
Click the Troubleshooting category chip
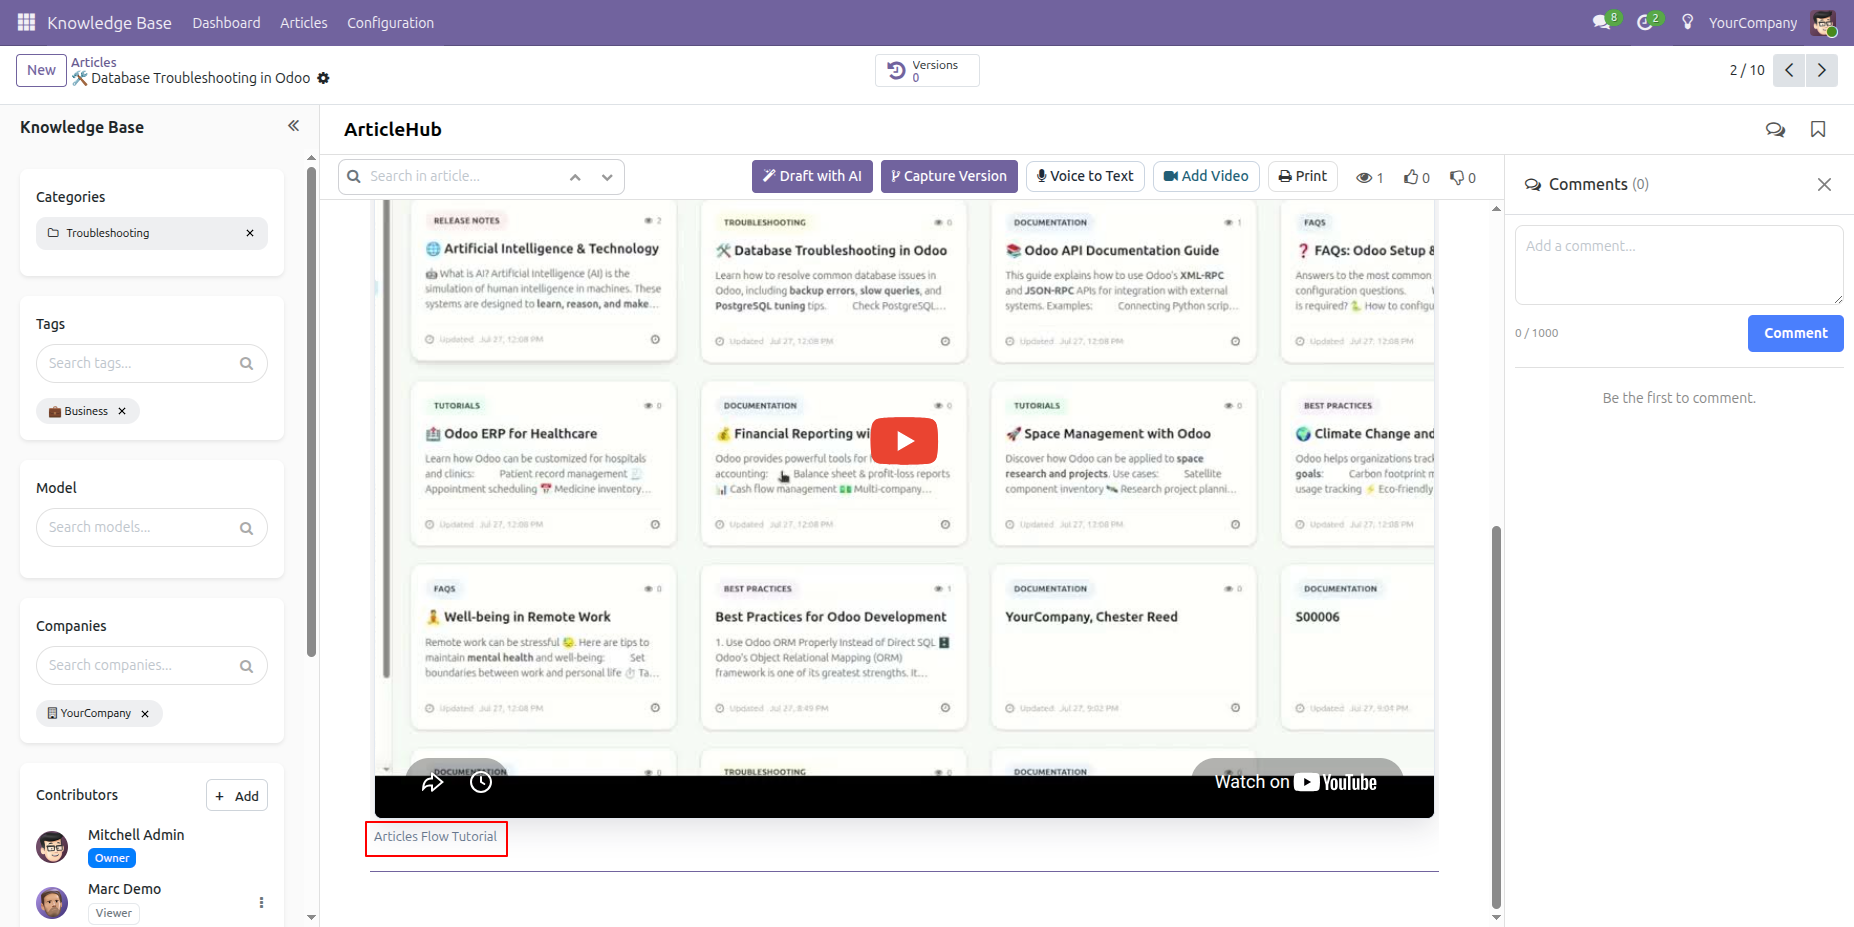coord(152,233)
